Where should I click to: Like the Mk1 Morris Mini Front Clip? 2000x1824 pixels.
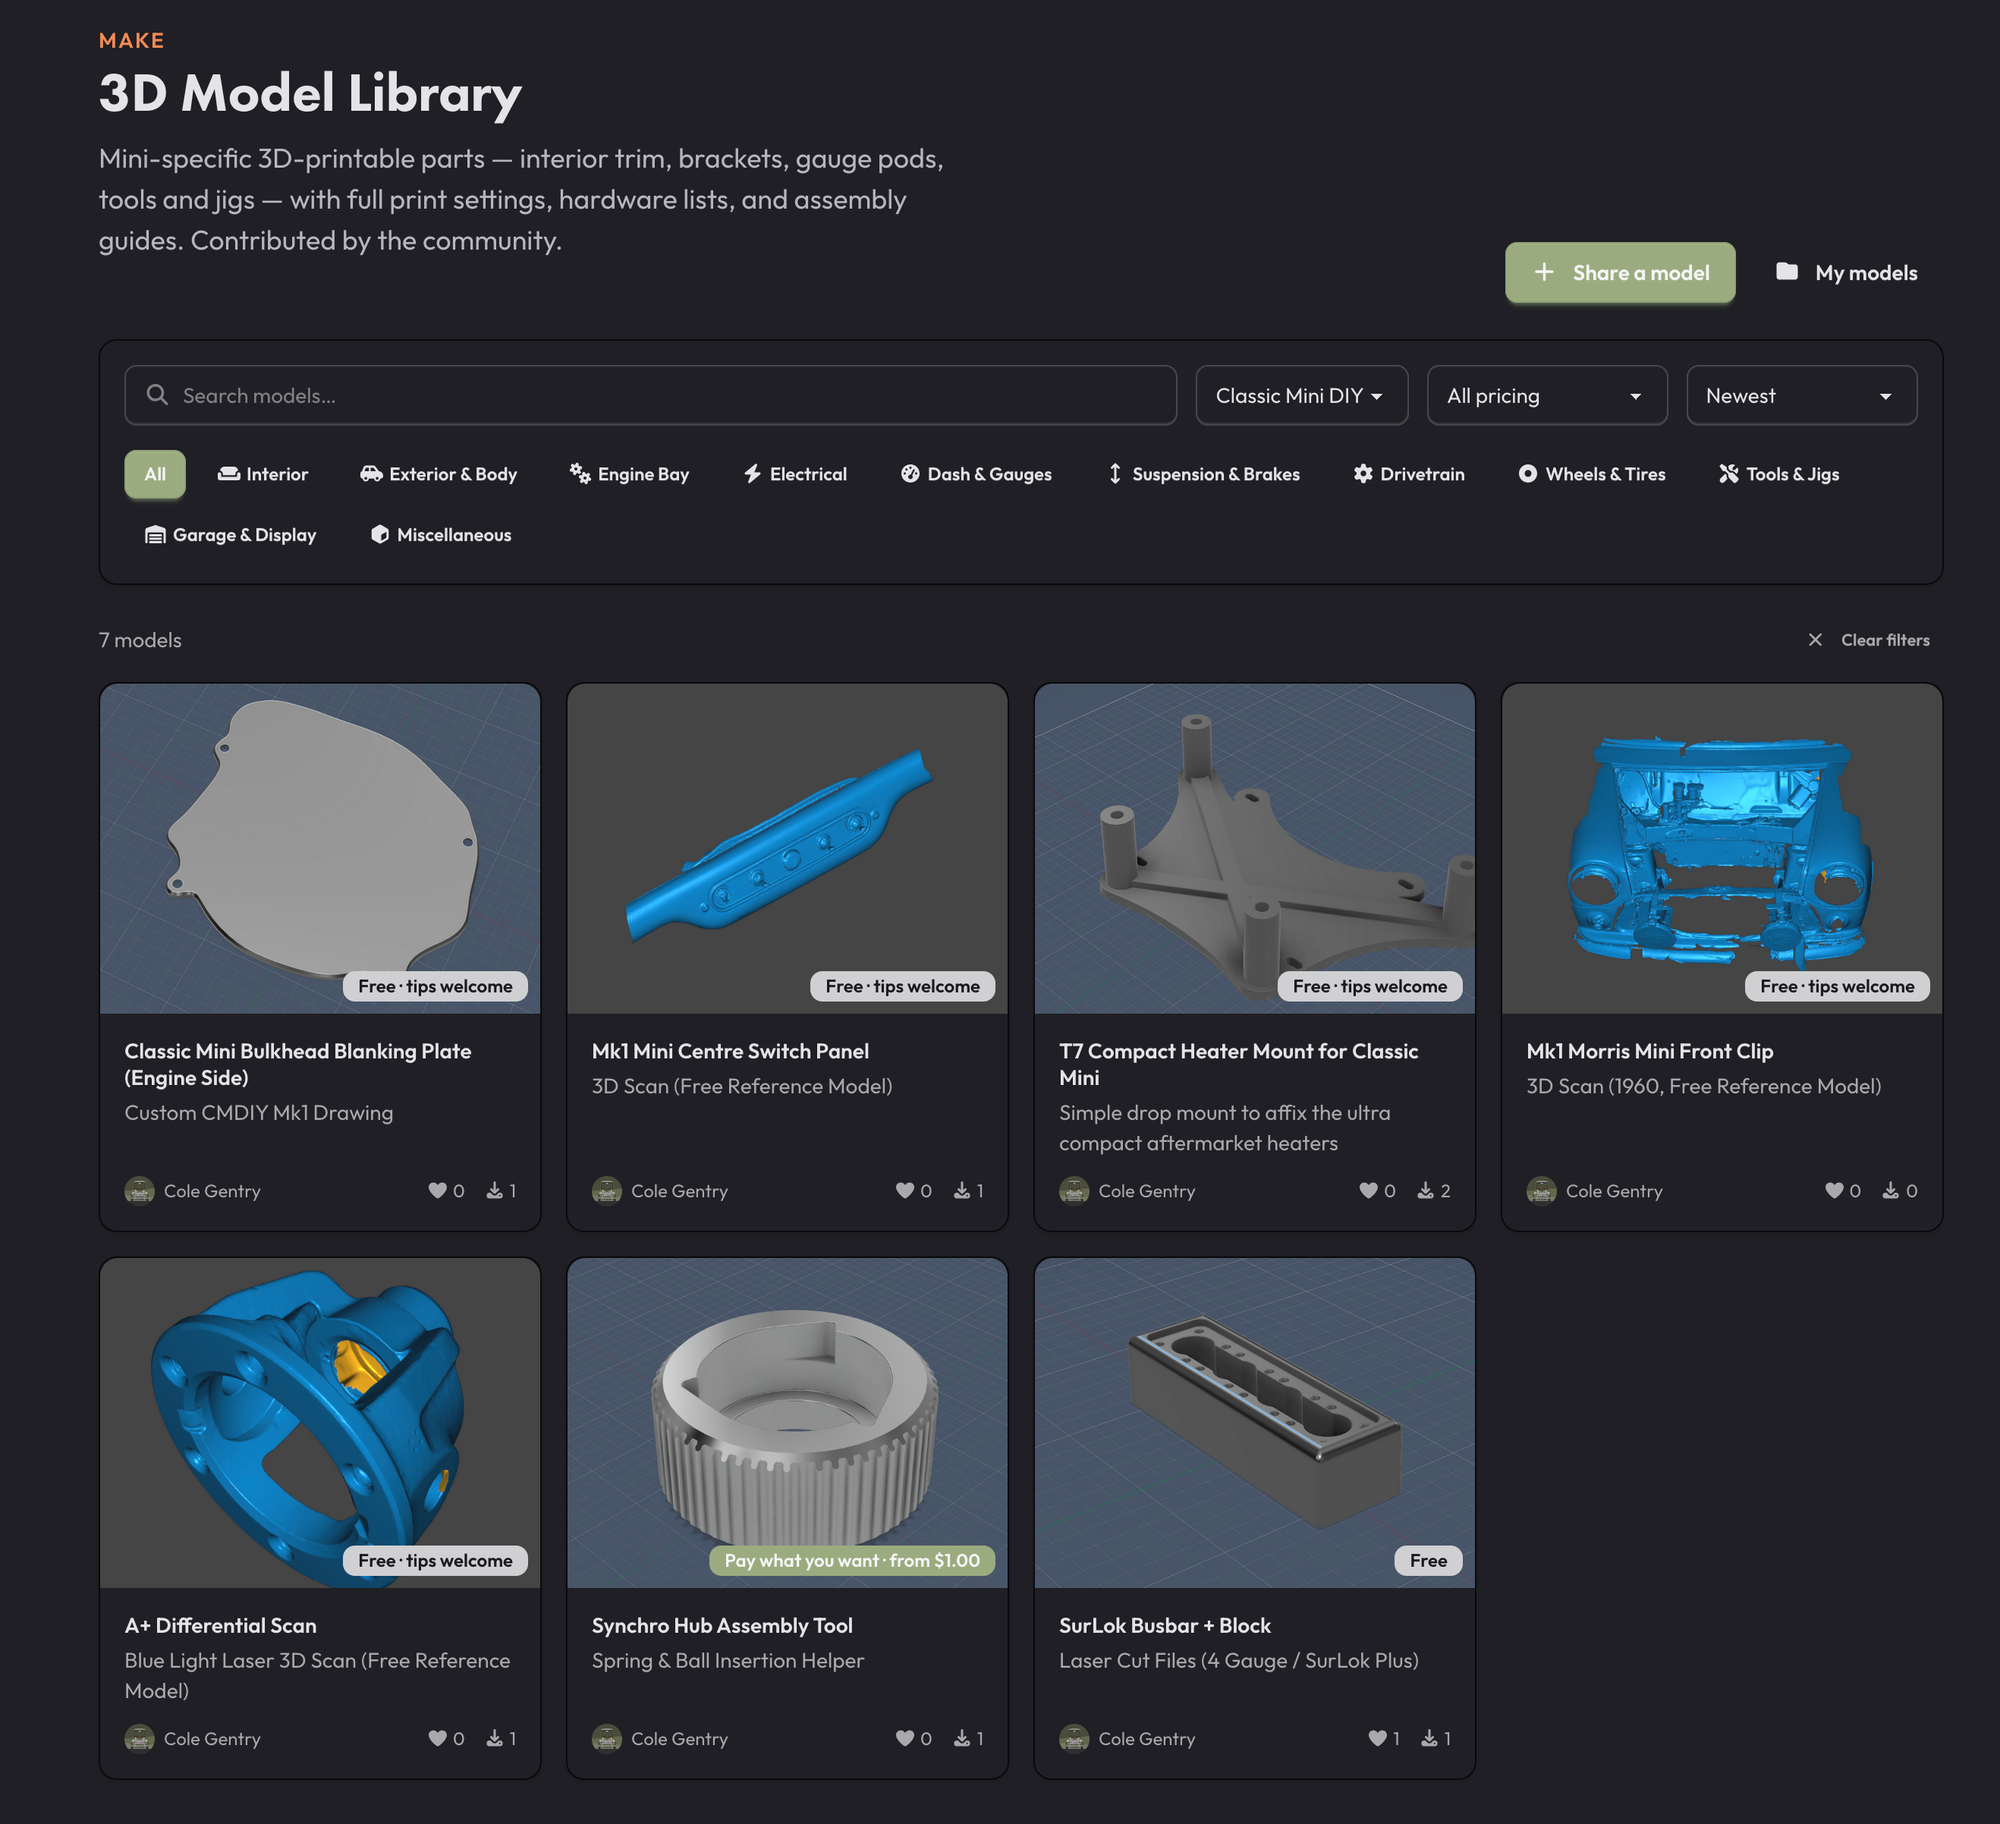[1834, 1190]
